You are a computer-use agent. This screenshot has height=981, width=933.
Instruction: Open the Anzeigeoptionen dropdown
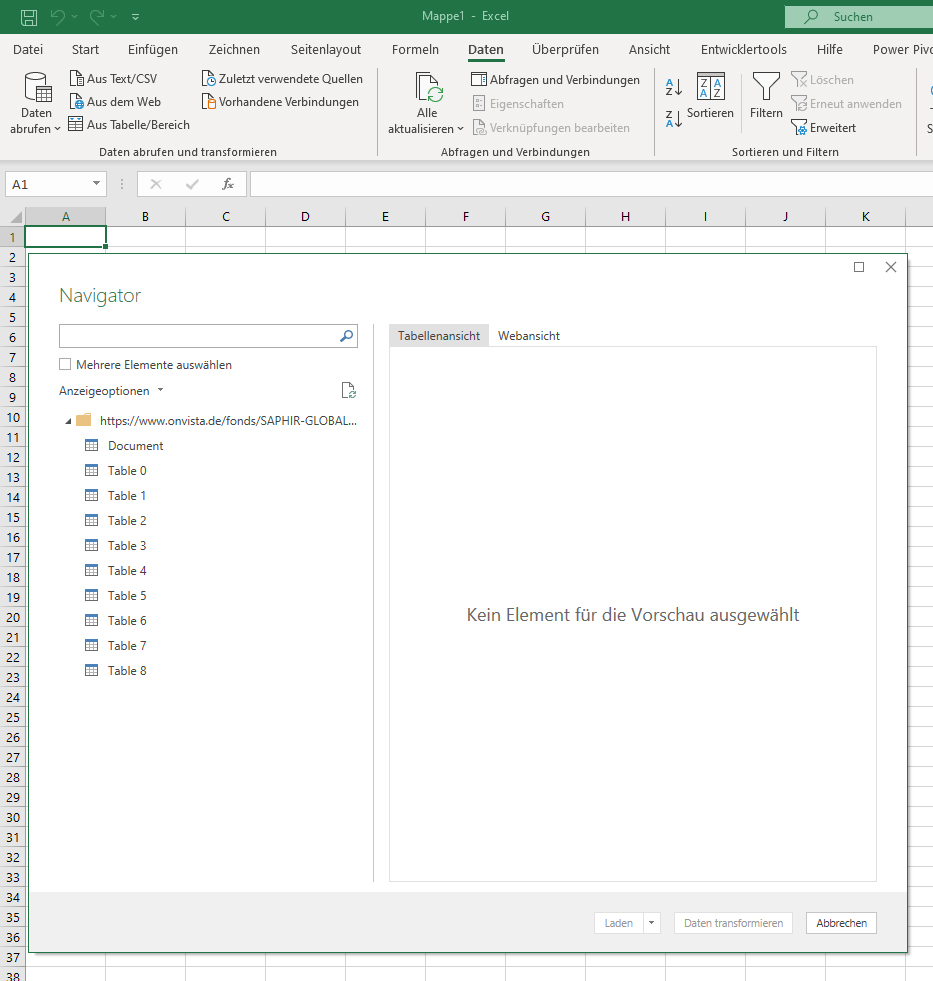tap(111, 391)
